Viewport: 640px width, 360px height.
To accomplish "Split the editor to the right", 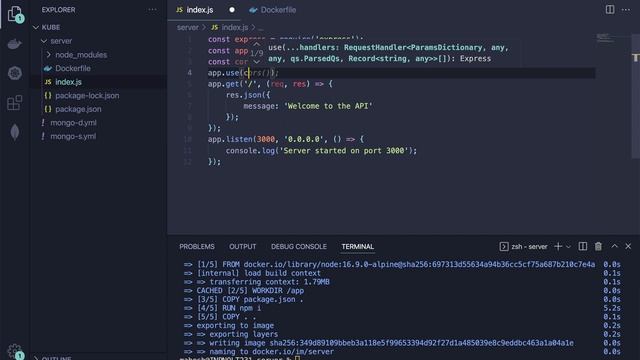I will (610, 9).
